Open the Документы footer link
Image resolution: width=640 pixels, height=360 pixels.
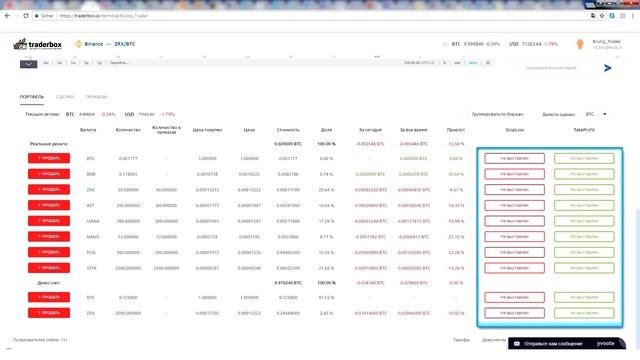[x=494, y=340]
